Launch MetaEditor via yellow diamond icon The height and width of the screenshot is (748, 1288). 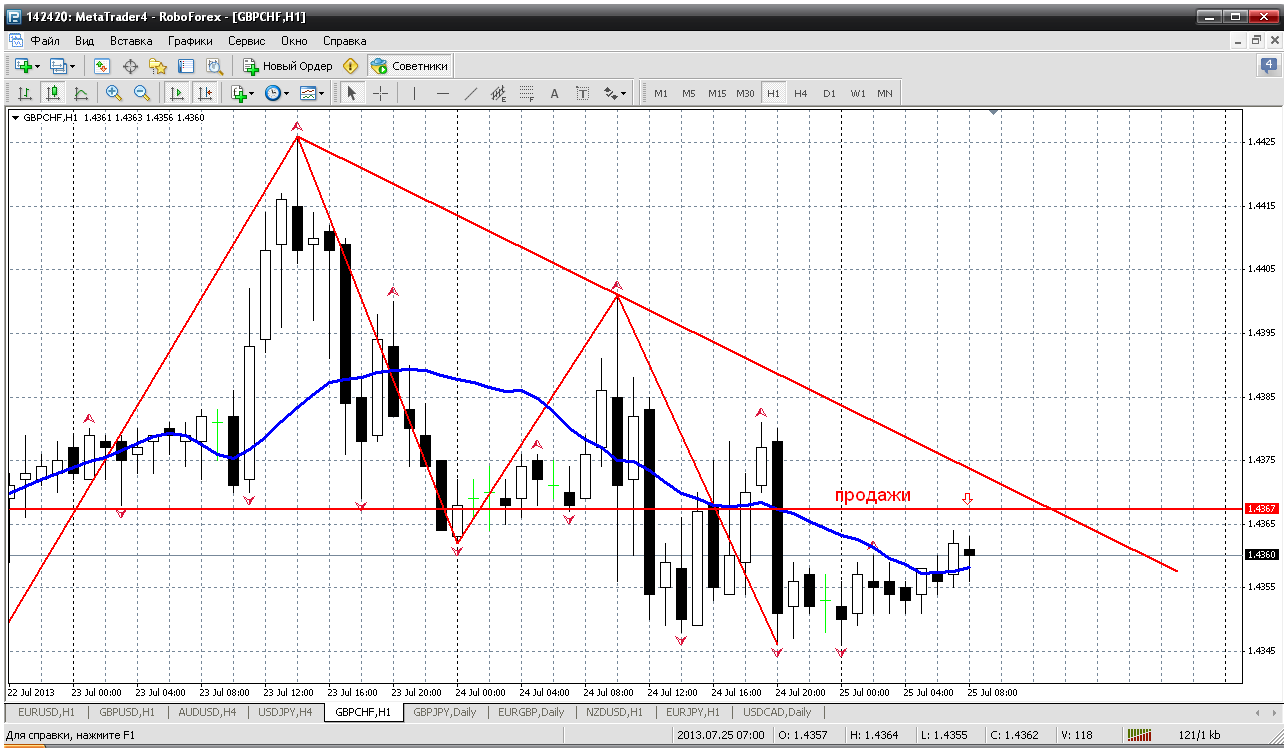pos(350,66)
